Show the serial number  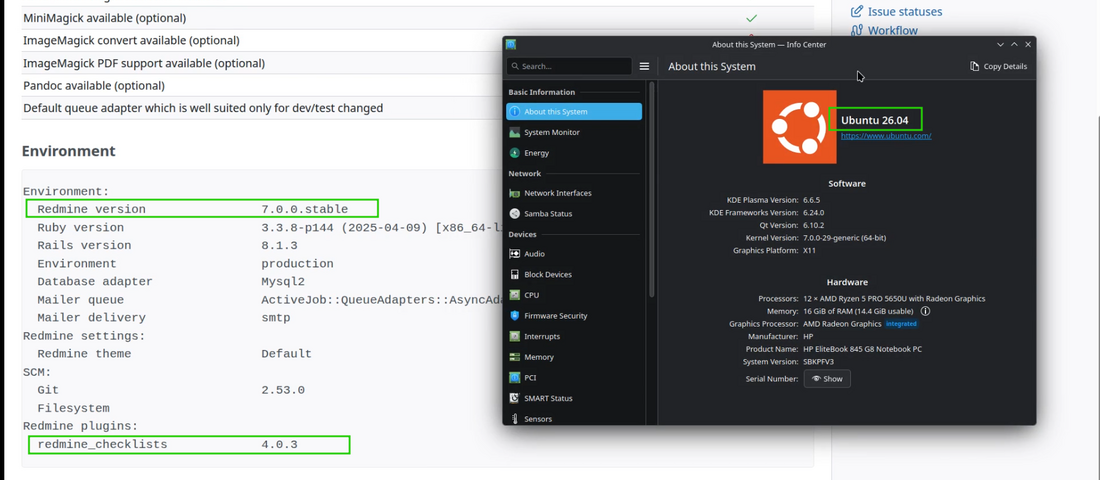click(x=827, y=379)
